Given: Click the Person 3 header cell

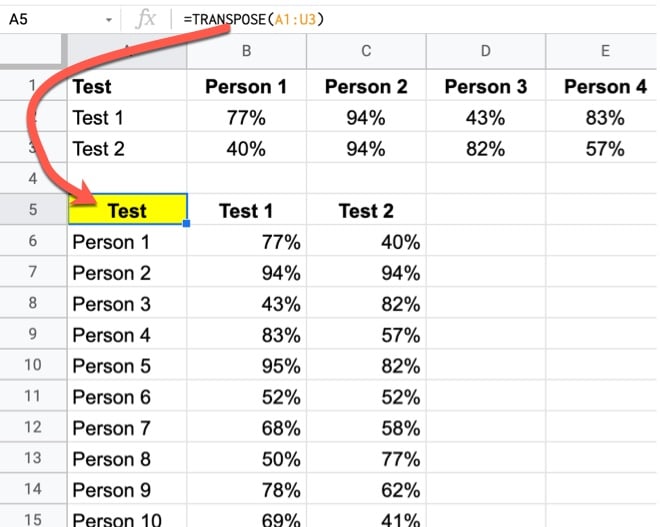Looking at the screenshot, I should [485, 87].
